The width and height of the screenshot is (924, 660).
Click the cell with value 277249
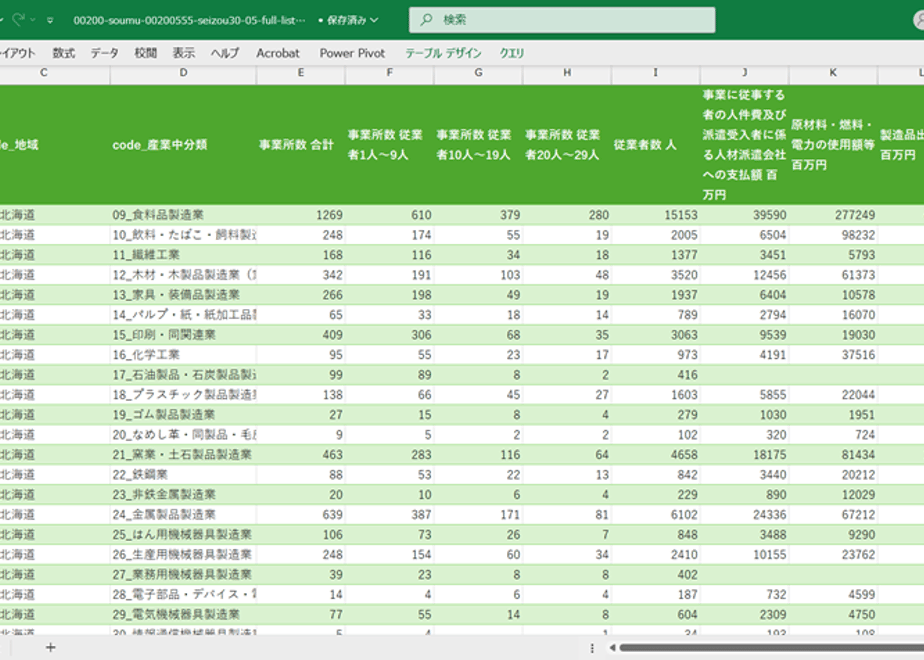833,215
